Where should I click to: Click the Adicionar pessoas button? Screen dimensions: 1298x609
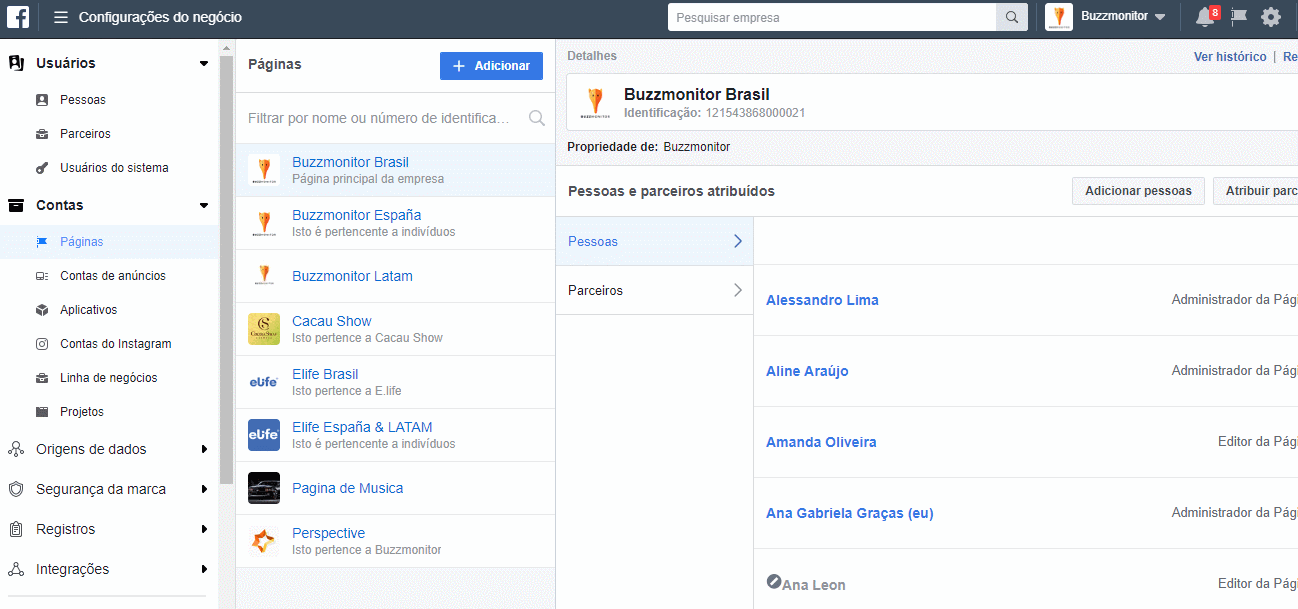pos(1138,191)
